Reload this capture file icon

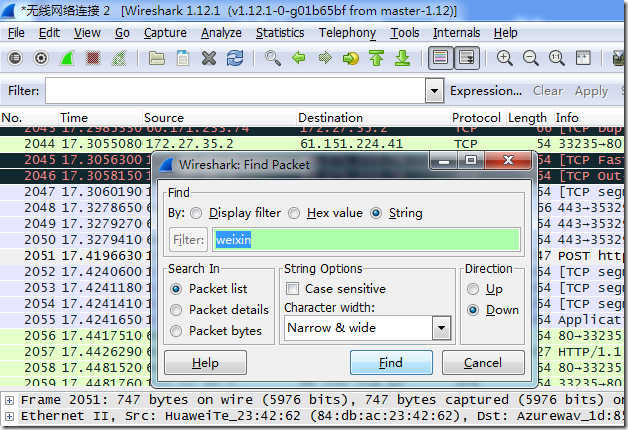235,58
